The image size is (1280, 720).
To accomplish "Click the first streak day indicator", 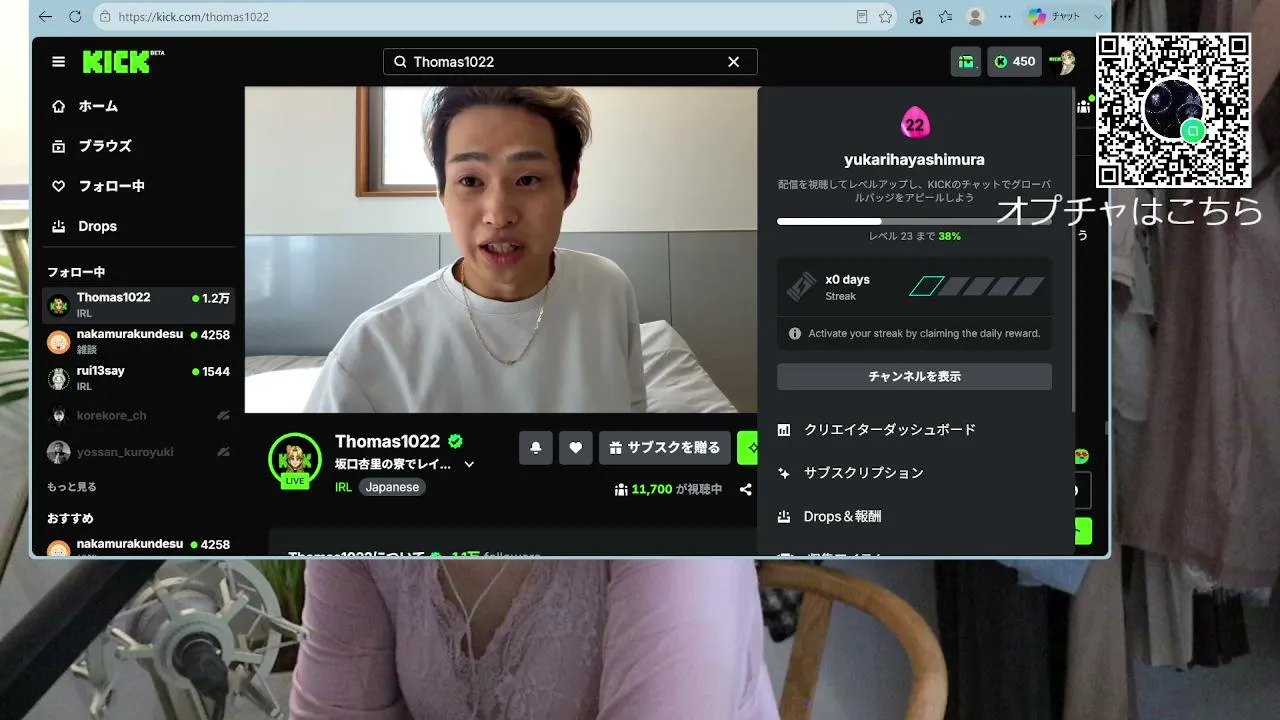I will tap(926, 287).
